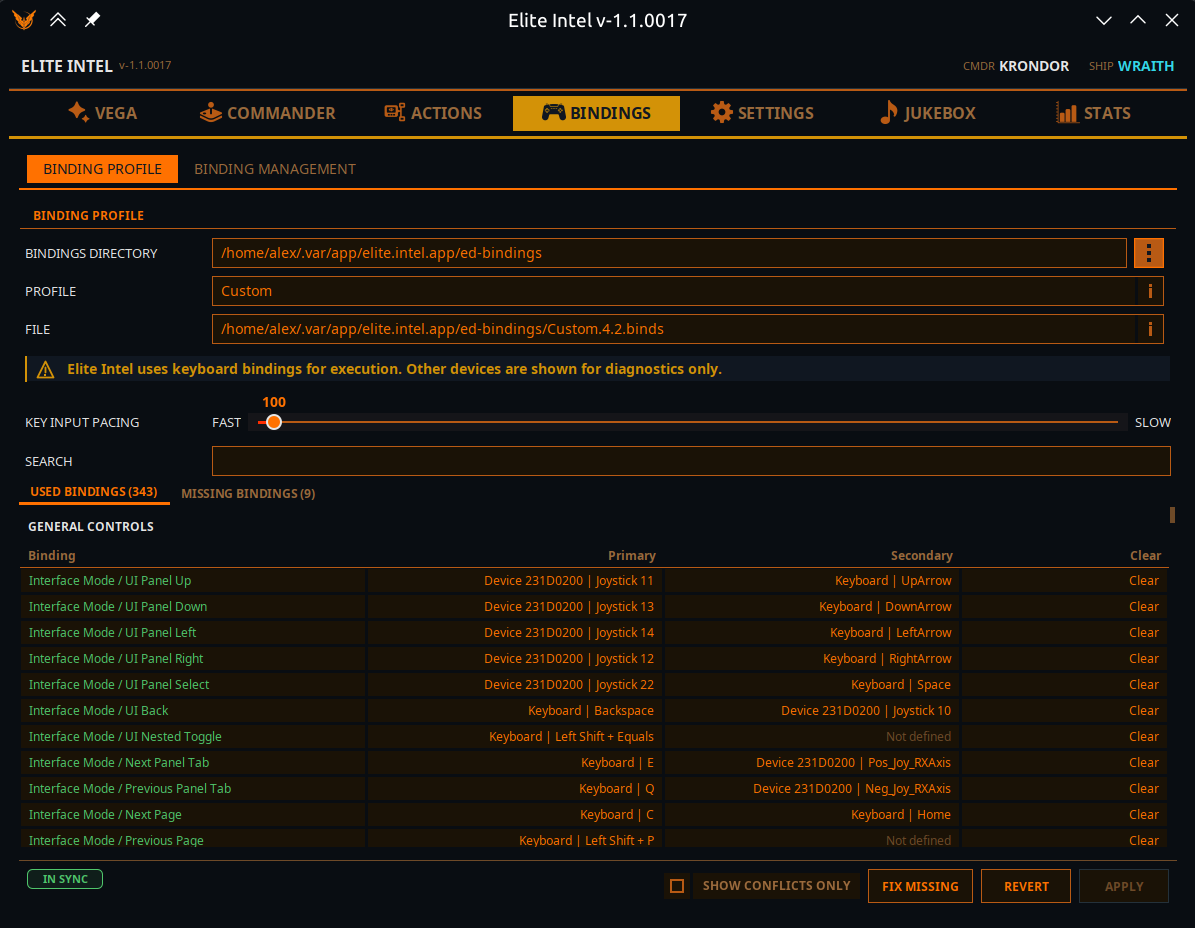Open the VEGA tab
This screenshot has height=928, width=1195.
point(103,113)
